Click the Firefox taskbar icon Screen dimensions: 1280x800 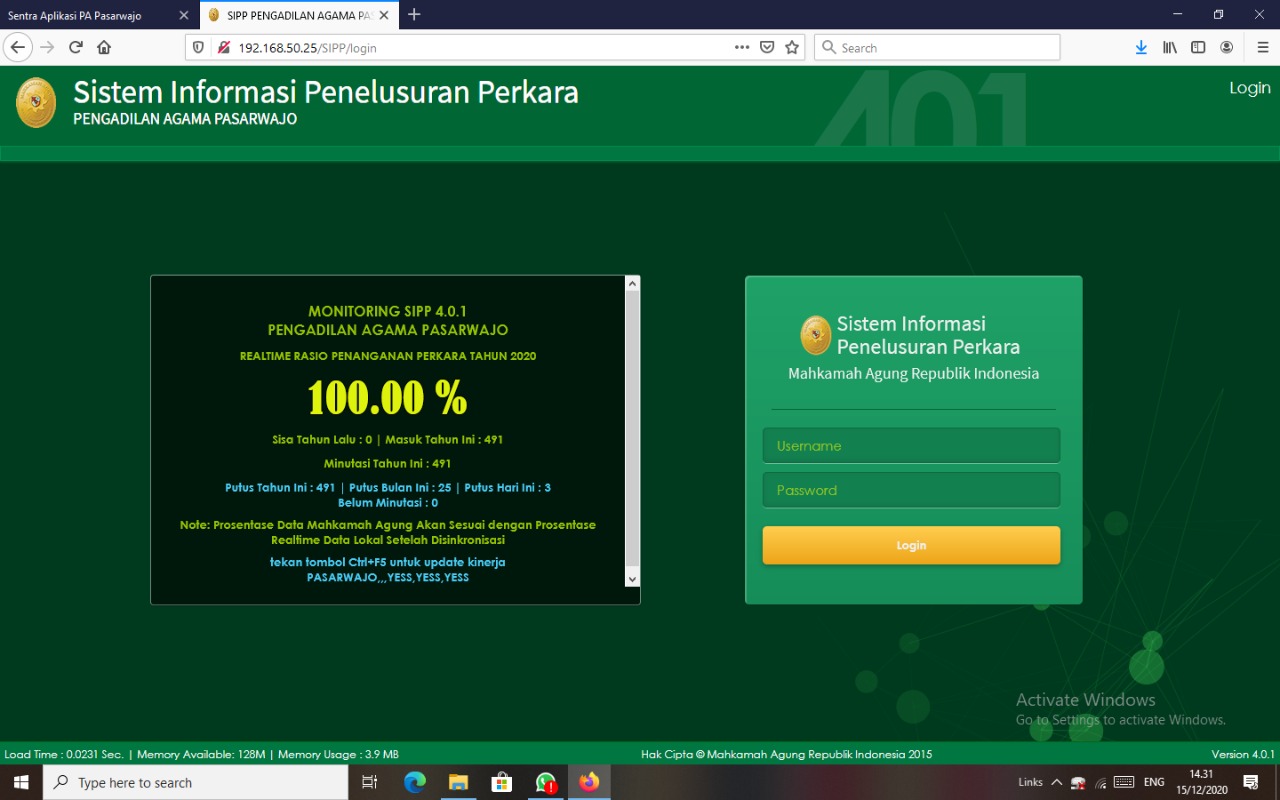coord(590,782)
